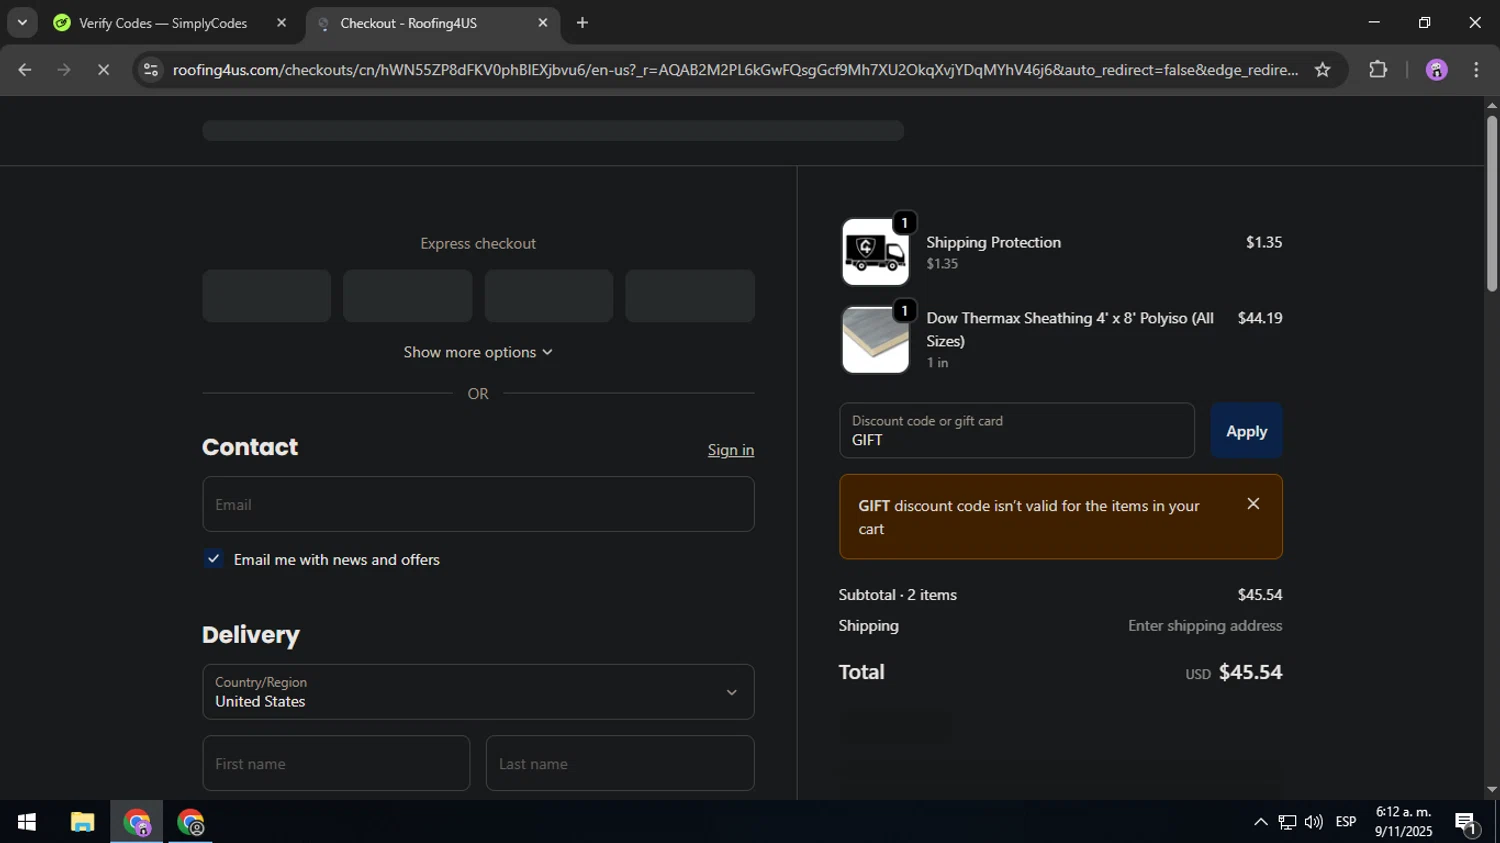1500x843 pixels.
Task: Restore down the Chrome window
Action: click(1424, 22)
